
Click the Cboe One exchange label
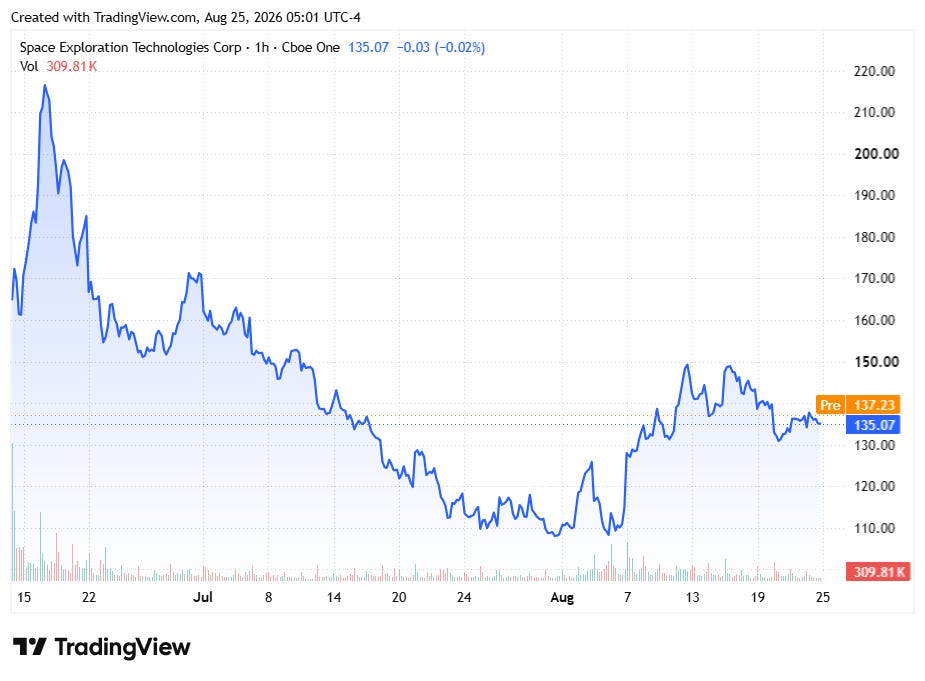pyautogui.click(x=310, y=48)
